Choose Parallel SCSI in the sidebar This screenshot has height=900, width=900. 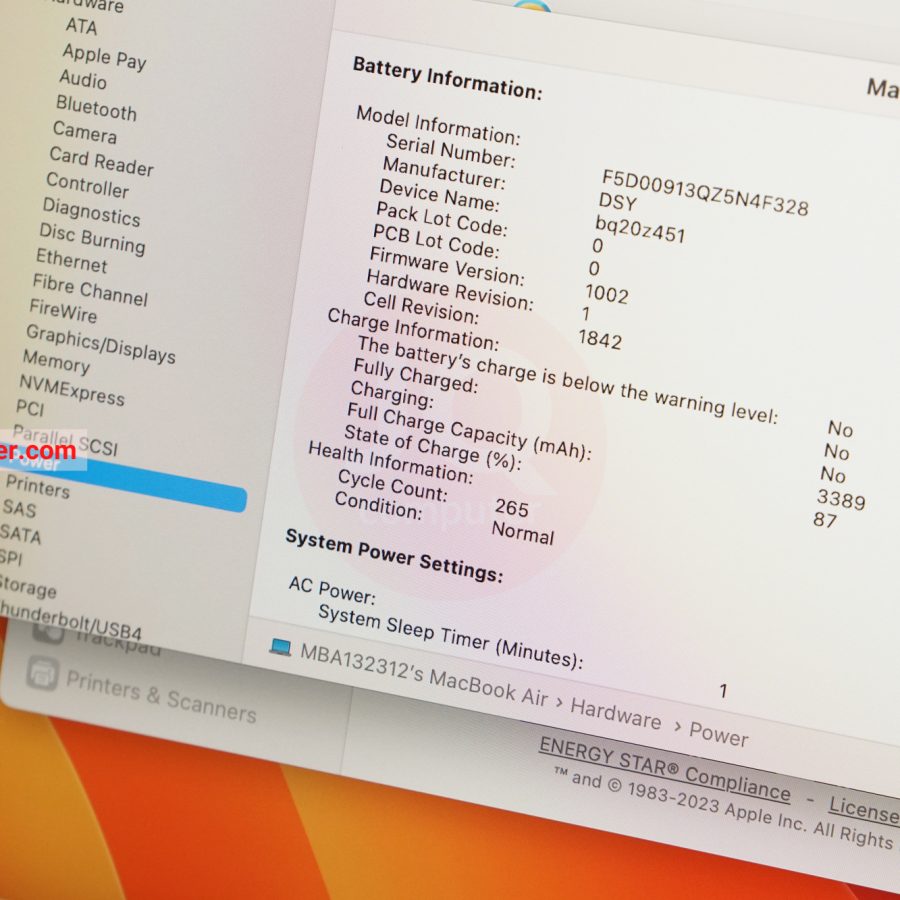coord(65,441)
